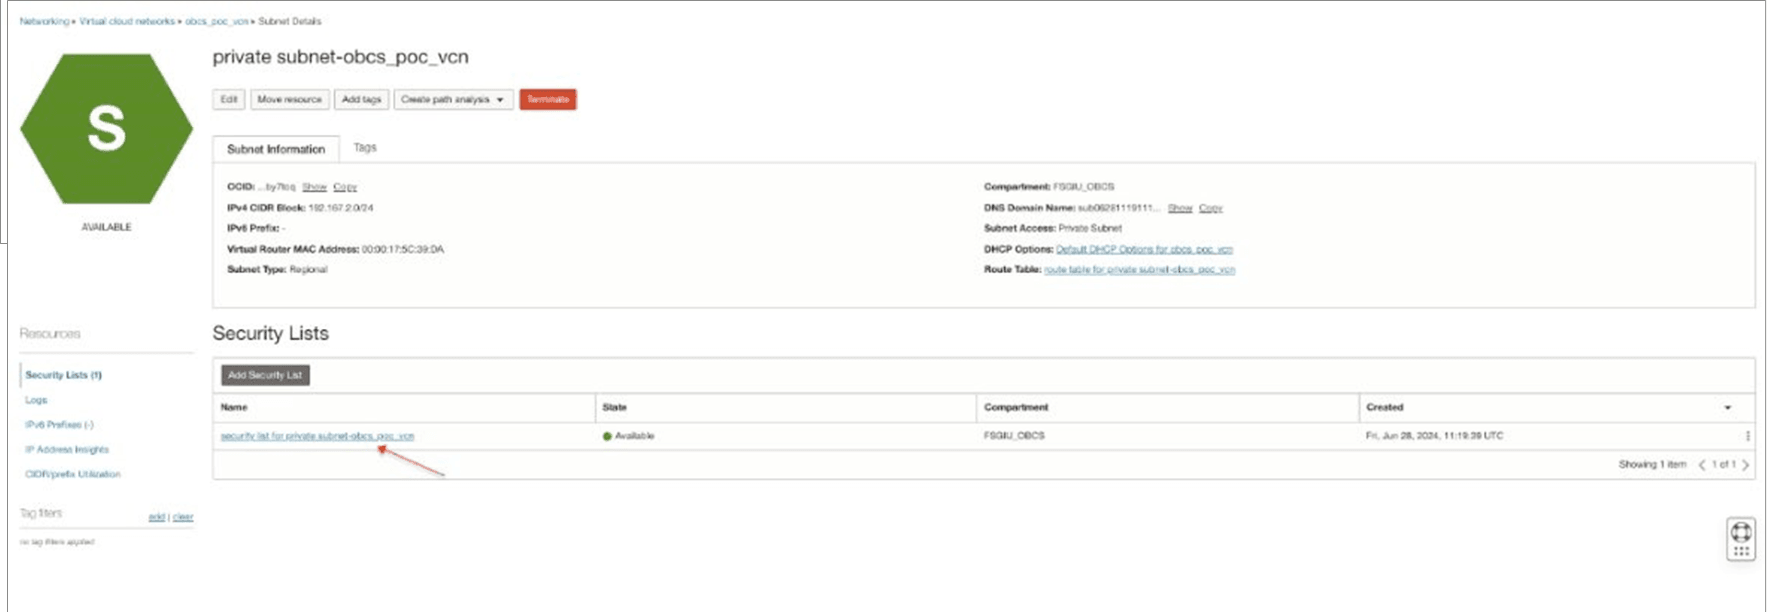Go to previous page of security lists
The width and height of the screenshot is (1772, 612).
(1702, 465)
